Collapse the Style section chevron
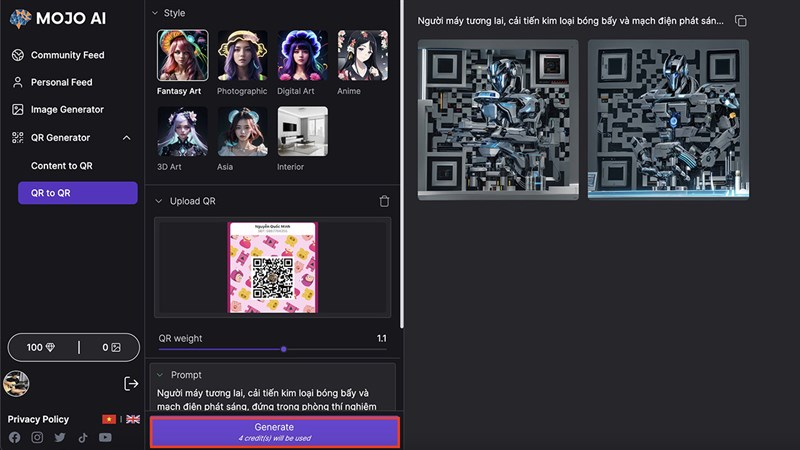Viewport: 800px width, 450px height. click(155, 13)
